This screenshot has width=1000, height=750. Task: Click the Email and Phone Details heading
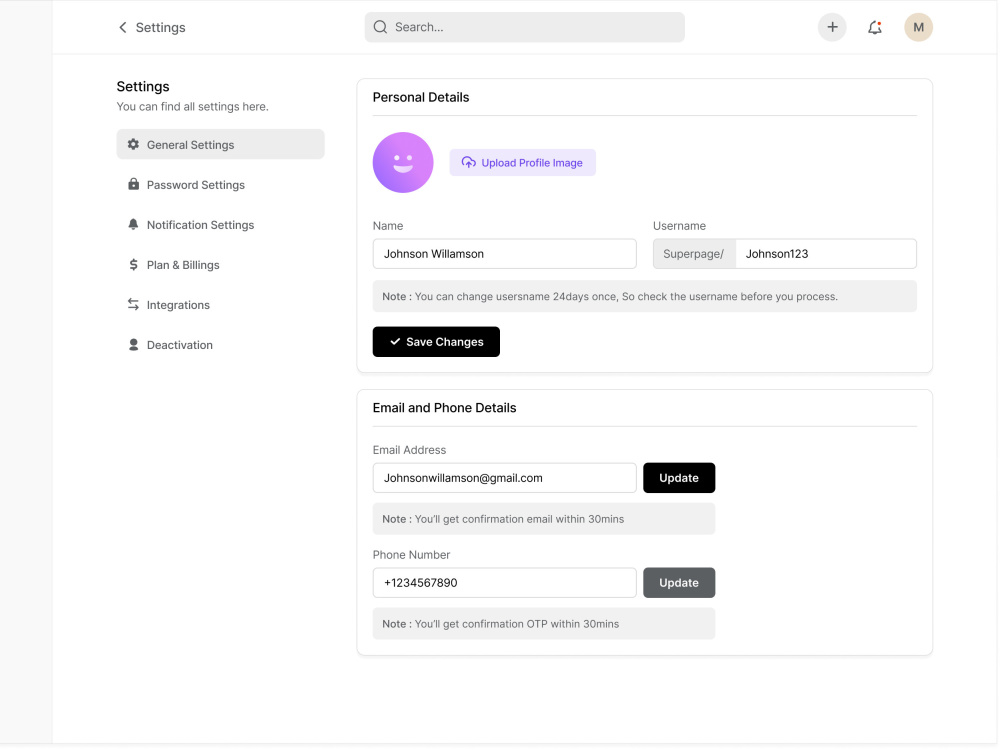(x=445, y=408)
